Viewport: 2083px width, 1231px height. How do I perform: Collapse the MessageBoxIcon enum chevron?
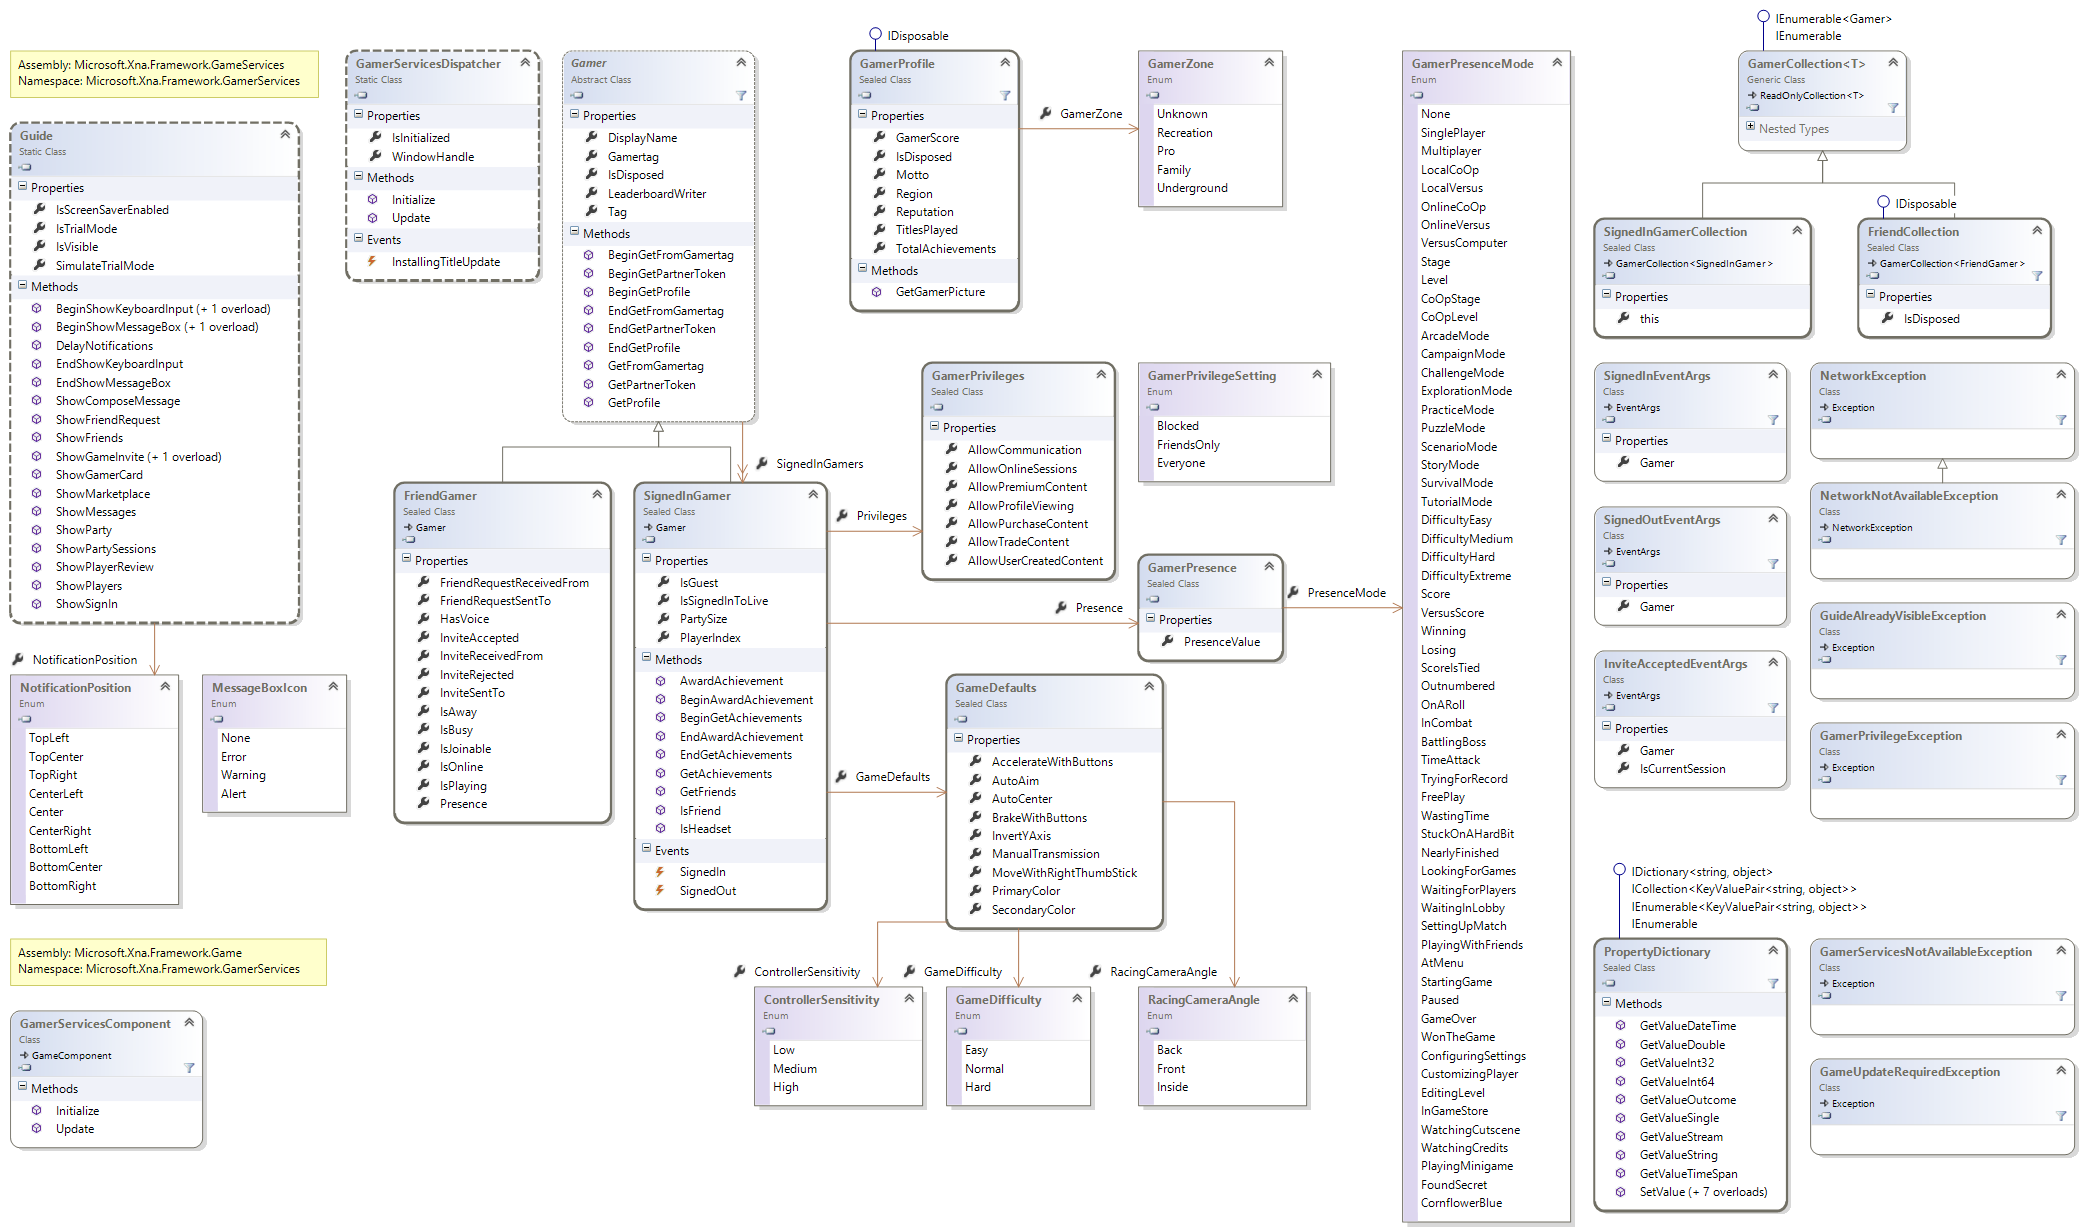[333, 686]
